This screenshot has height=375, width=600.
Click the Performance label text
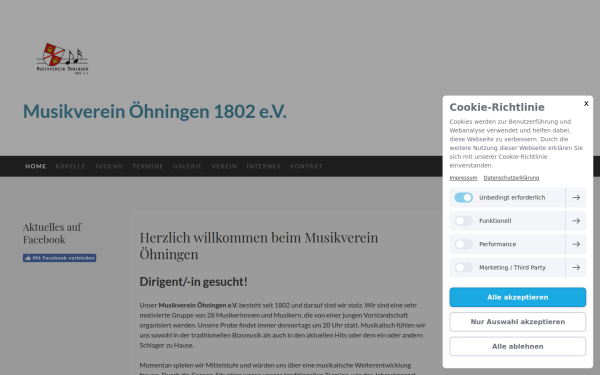pos(497,244)
